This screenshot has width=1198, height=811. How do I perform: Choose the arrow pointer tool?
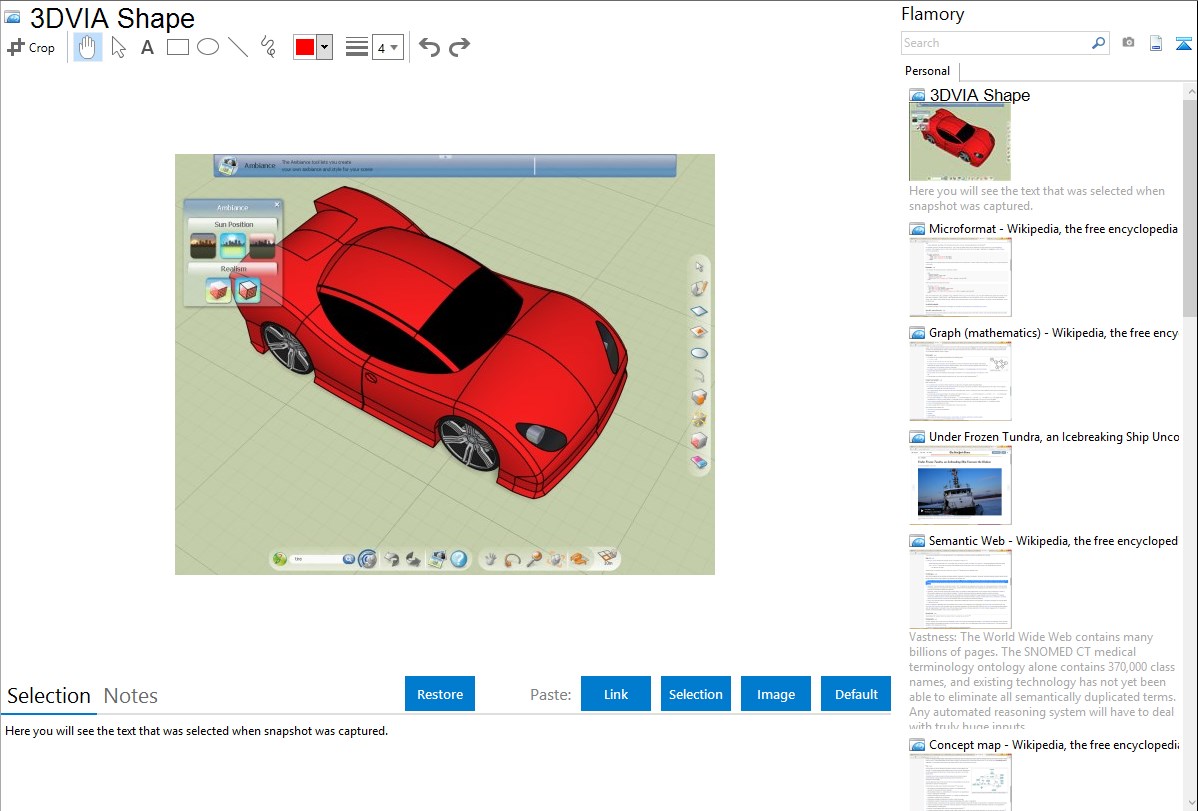pos(118,47)
